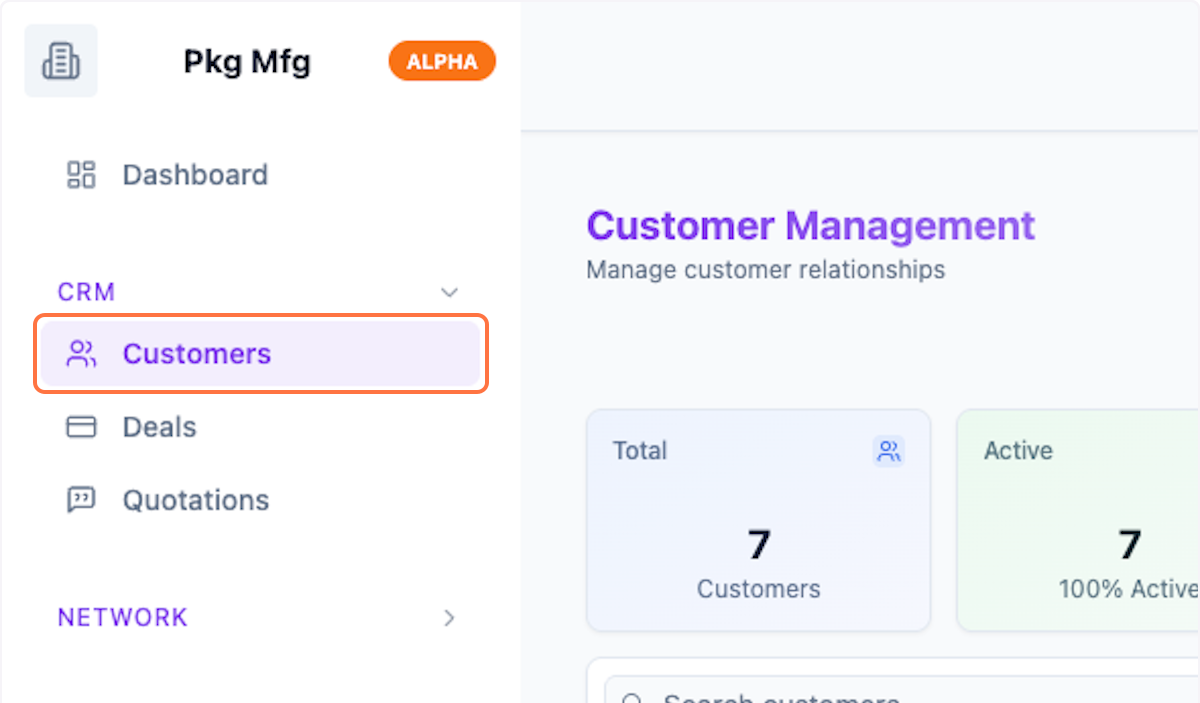
Task: Click the number 7 in Total card
Action: pos(759,546)
